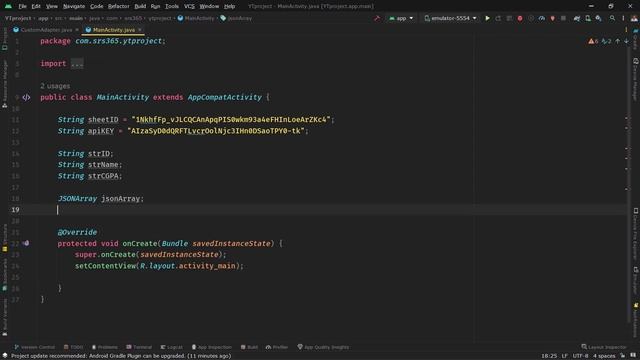Open Build Variants side panel
Image resolution: width=640 pixels, height=360 pixels.
[5, 318]
